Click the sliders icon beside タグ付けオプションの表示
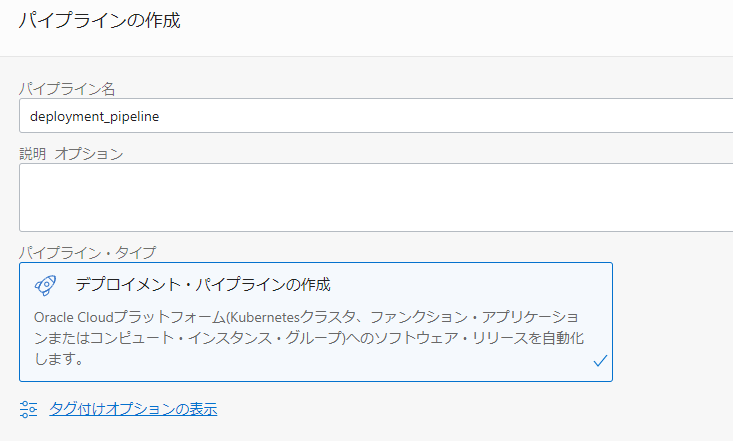 (x=28, y=409)
